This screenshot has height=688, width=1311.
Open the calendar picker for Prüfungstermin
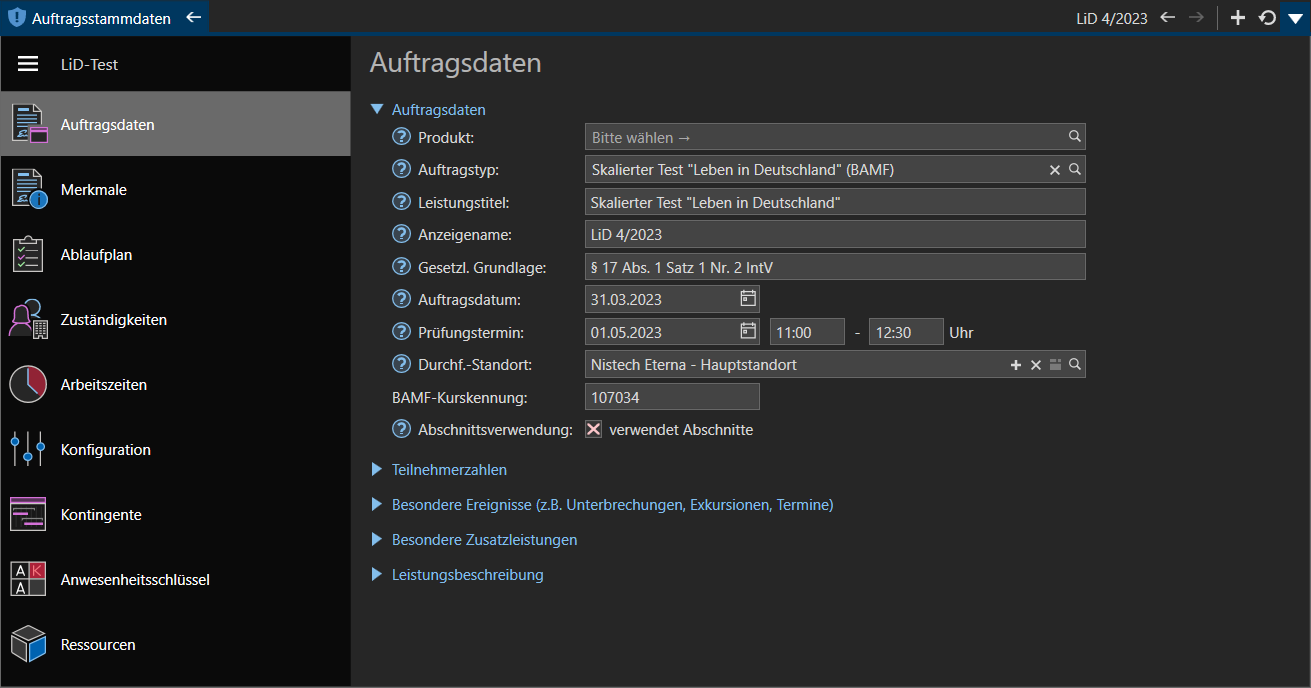point(747,331)
